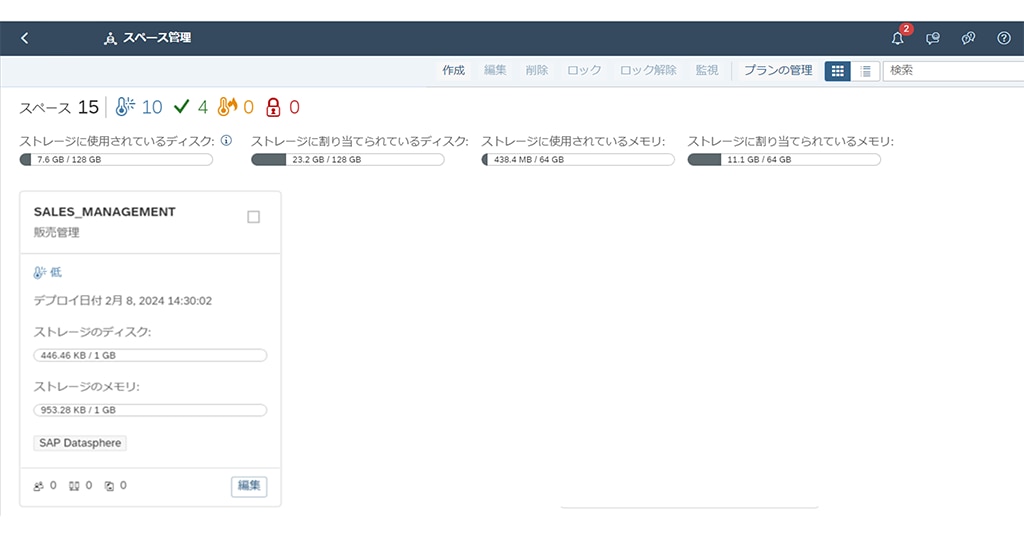Click 編集 button on SALES_MANAGEMENT card
Screen dimensions: 1024x533
click(x=249, y=486)
